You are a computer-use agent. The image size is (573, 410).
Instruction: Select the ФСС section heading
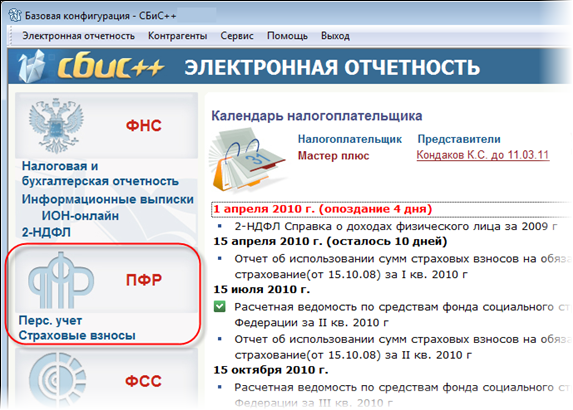click(143, 381)
